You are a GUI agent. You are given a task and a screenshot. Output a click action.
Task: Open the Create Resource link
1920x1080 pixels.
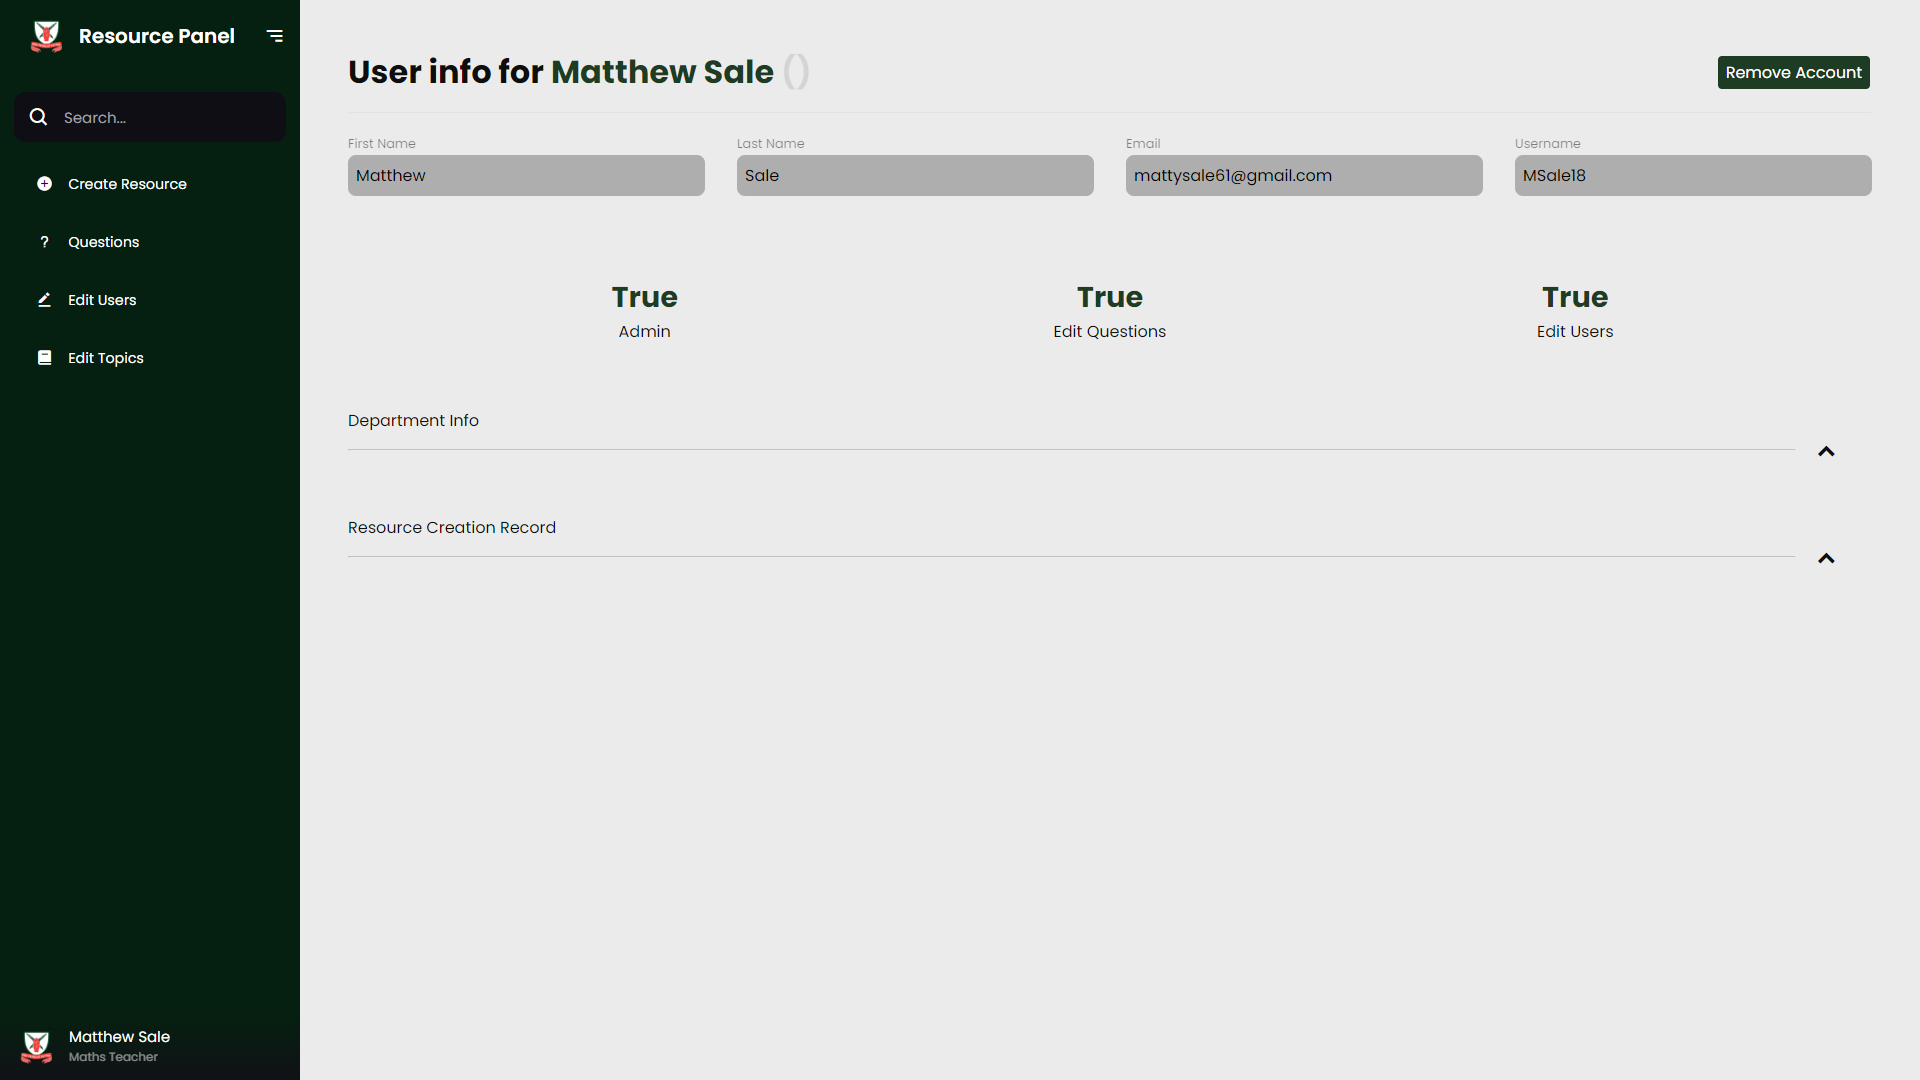point(127,184)
